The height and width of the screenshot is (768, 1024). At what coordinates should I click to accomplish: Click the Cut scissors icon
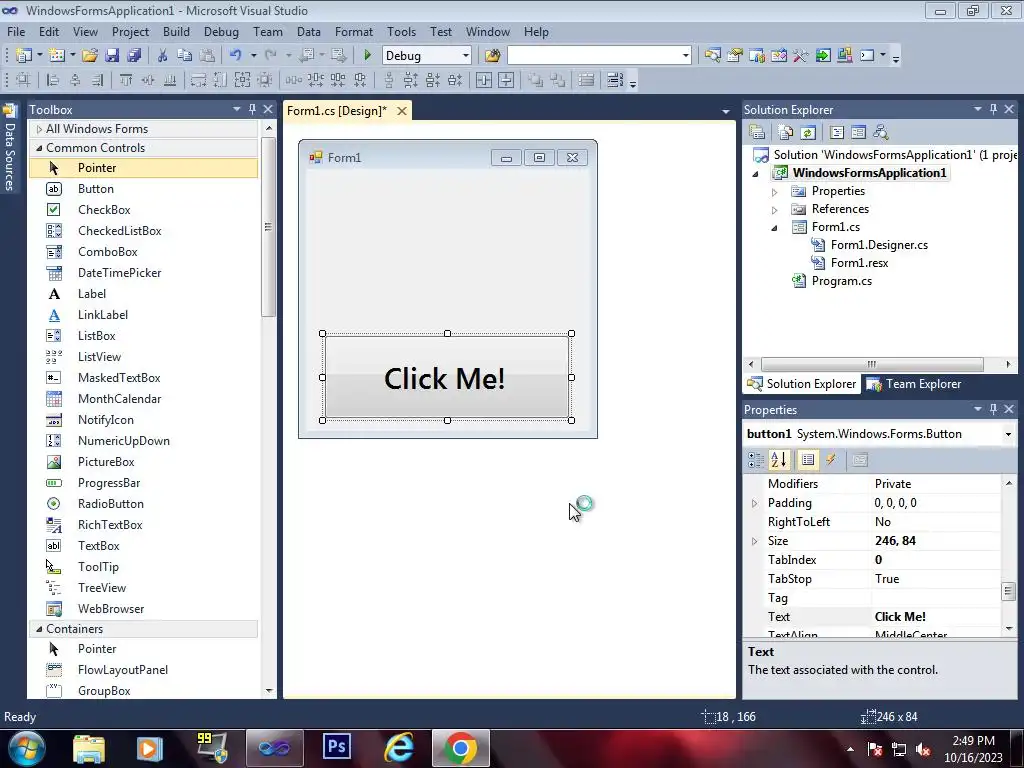[x=163, y=56]
